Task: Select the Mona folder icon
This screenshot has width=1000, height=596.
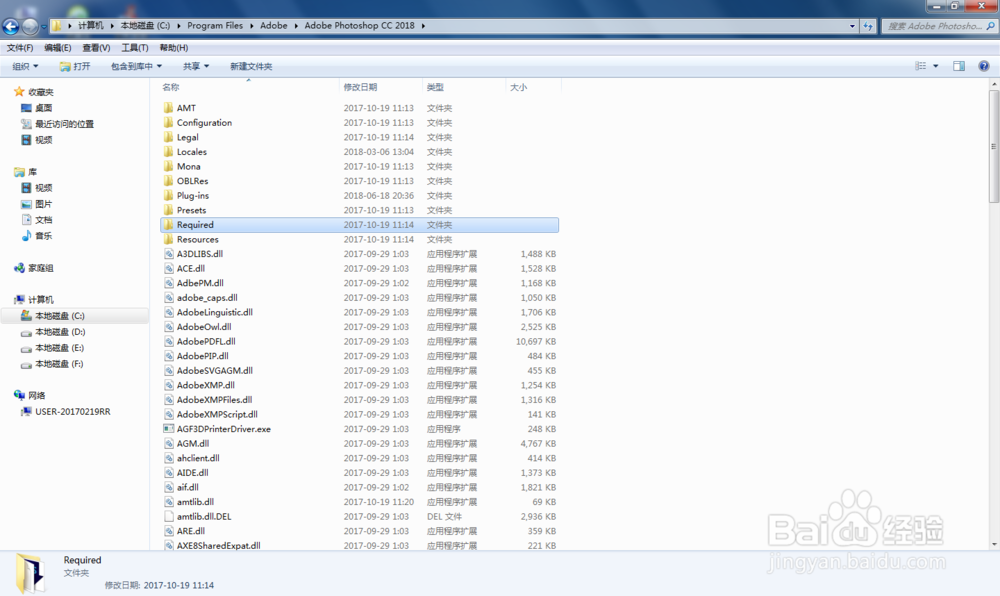Action: [x=168, y=166]
